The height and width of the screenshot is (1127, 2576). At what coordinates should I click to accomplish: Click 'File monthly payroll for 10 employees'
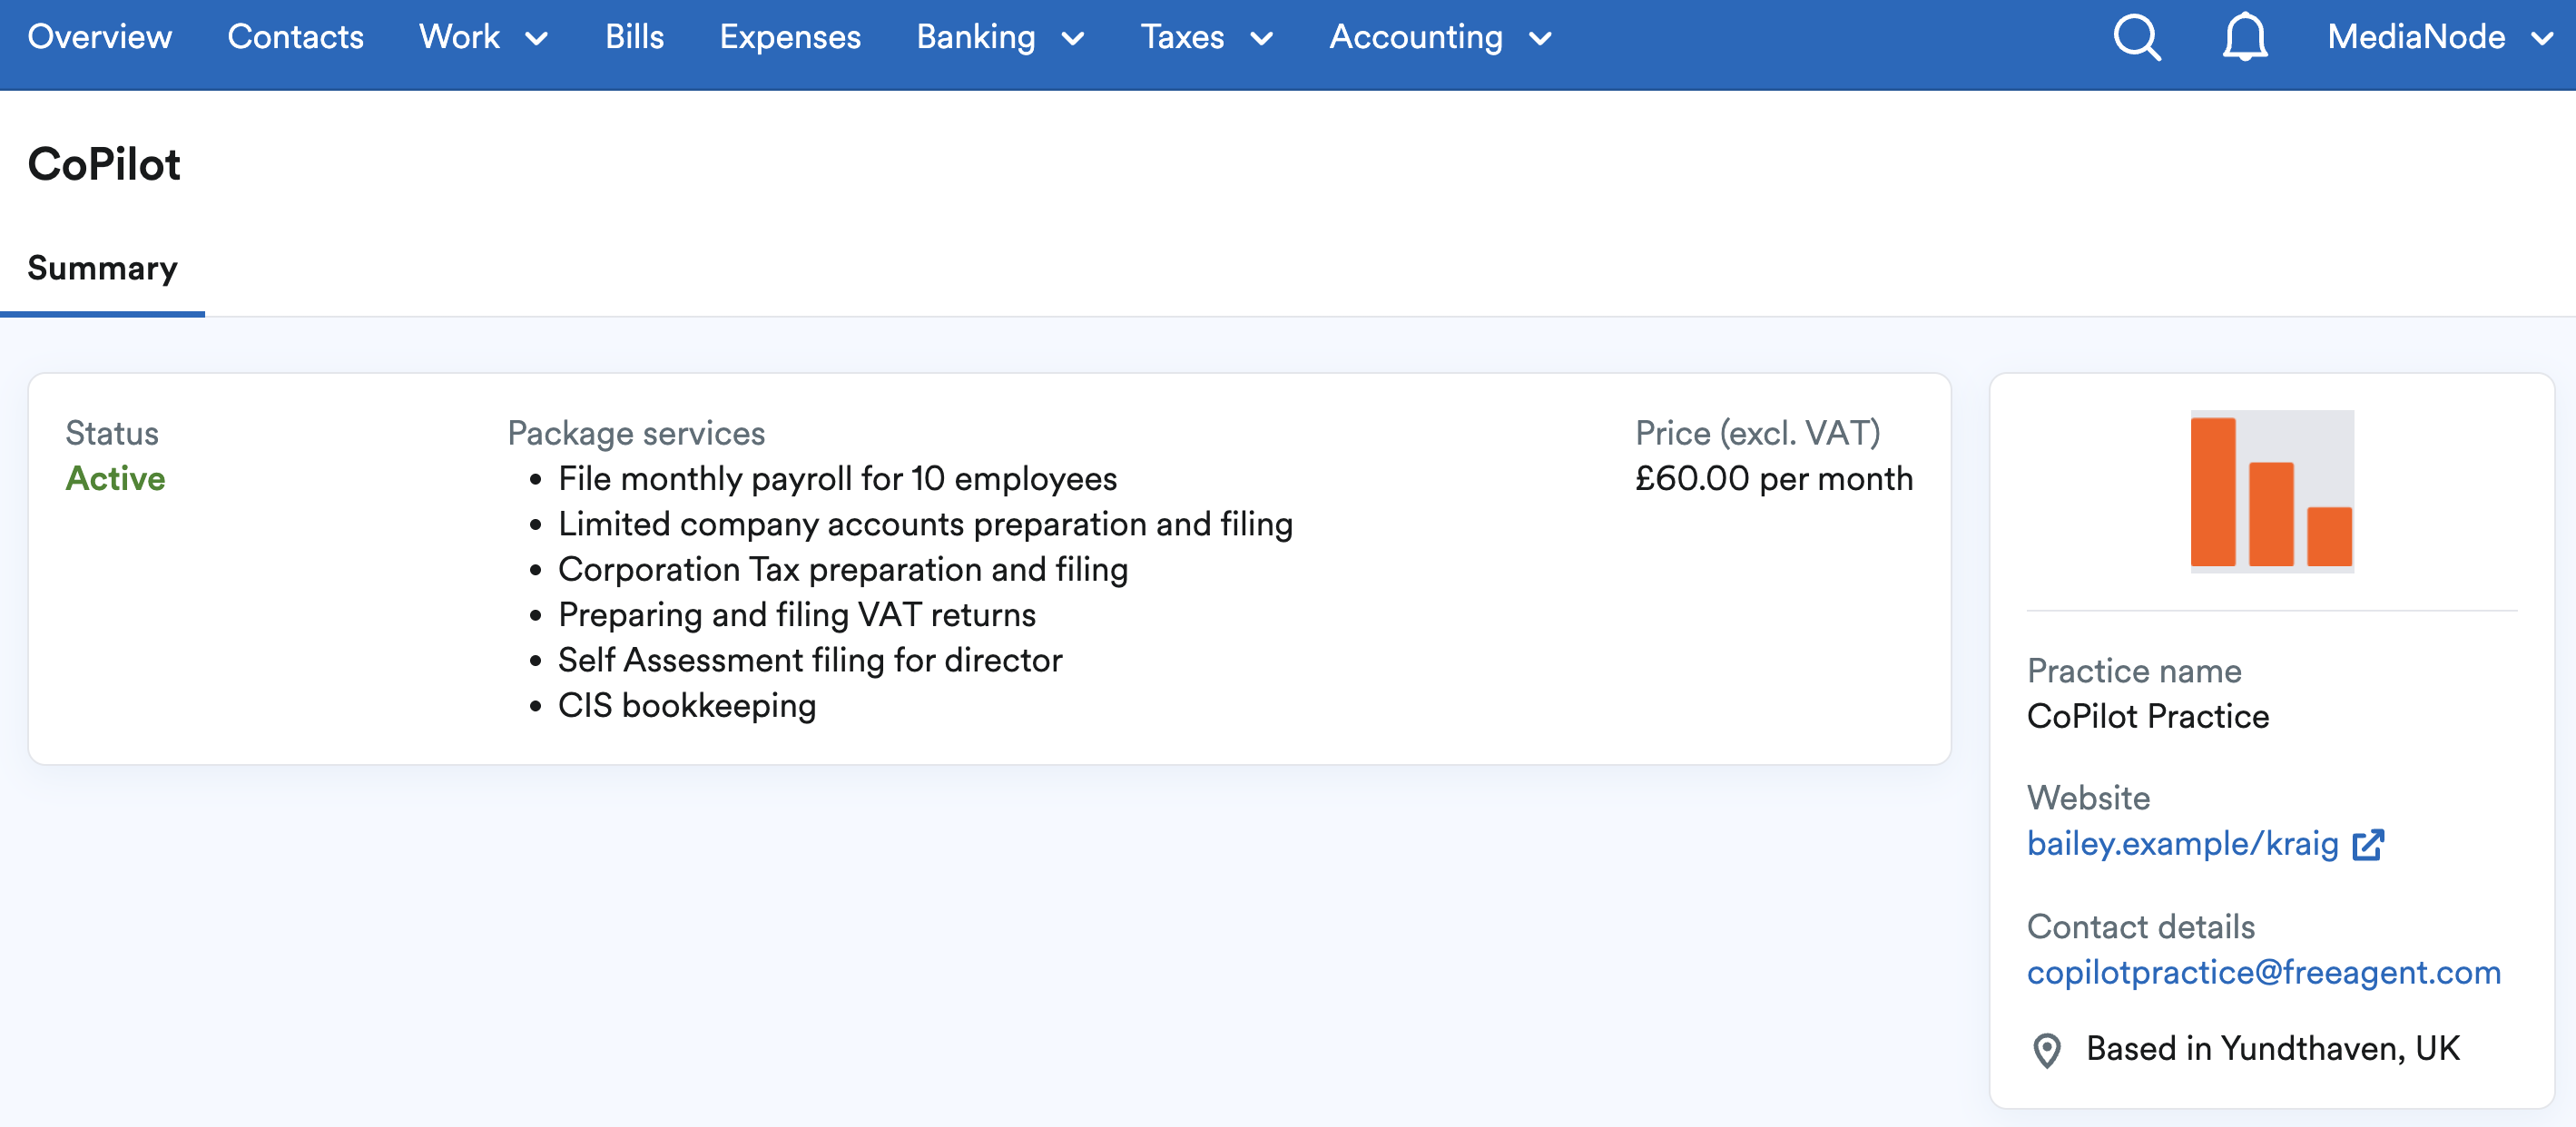click(837, 479)
